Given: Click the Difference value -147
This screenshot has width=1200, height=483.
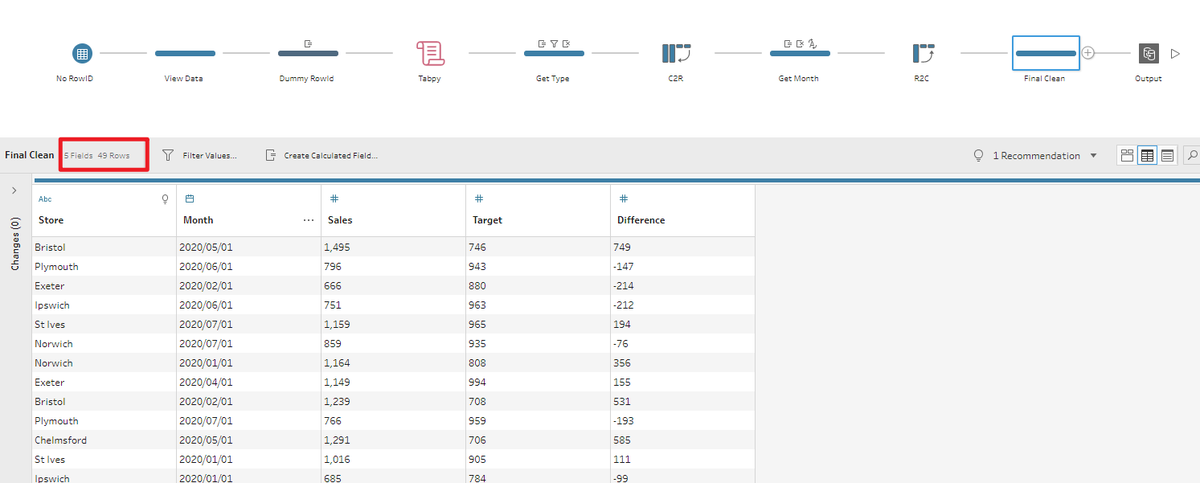Looking at the screenshot, I should 682,267.
